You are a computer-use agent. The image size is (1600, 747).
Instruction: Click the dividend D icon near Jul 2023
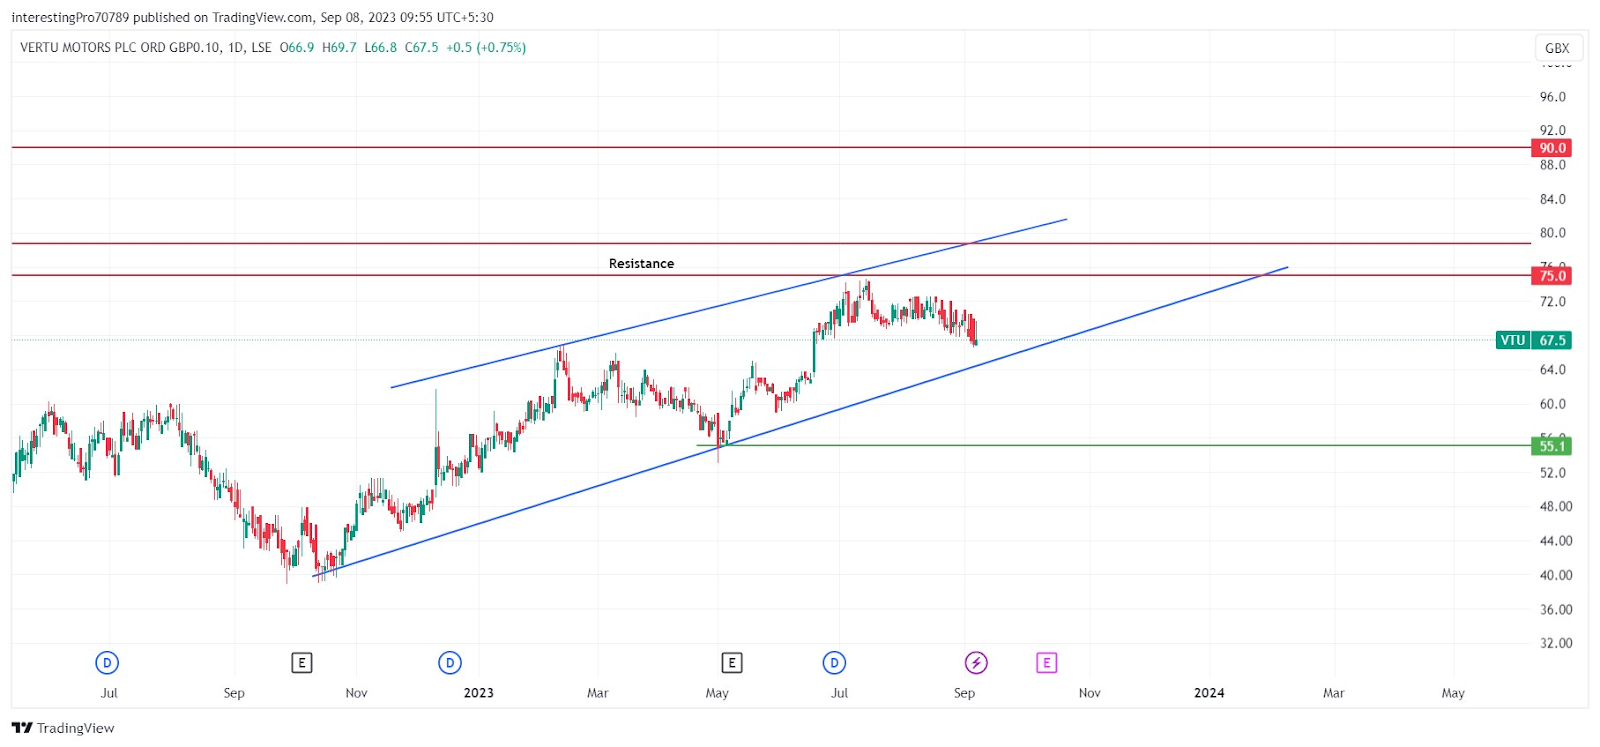click(834, 663)
